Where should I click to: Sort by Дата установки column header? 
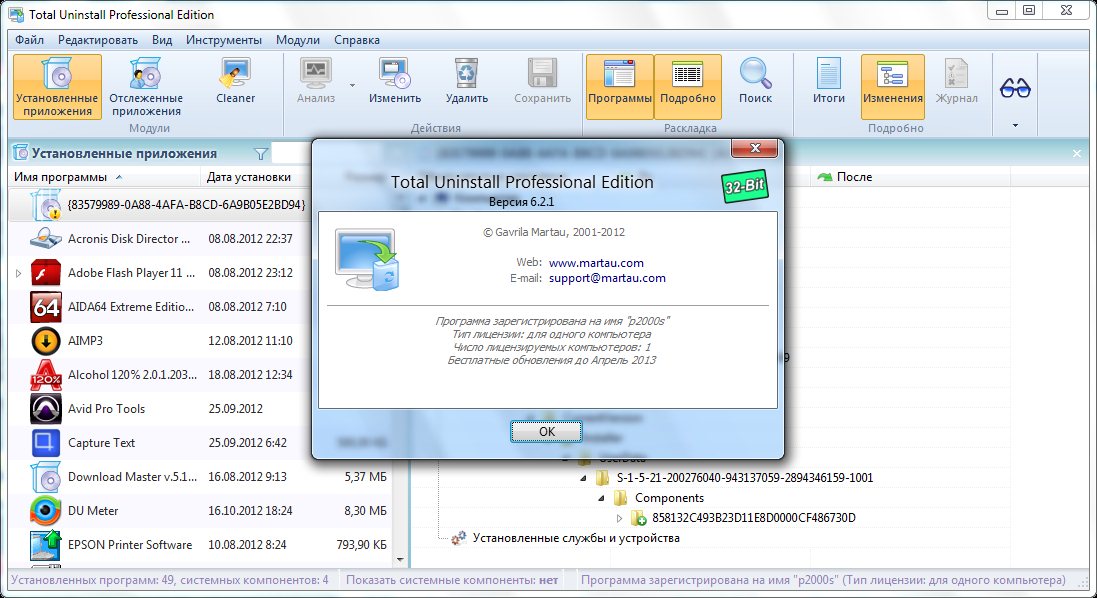248,177
